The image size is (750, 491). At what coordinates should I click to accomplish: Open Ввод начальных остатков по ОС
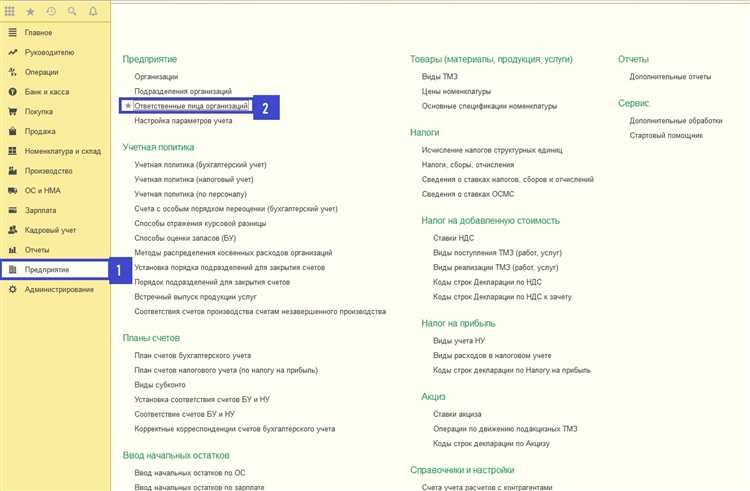(x=190, y=472)
